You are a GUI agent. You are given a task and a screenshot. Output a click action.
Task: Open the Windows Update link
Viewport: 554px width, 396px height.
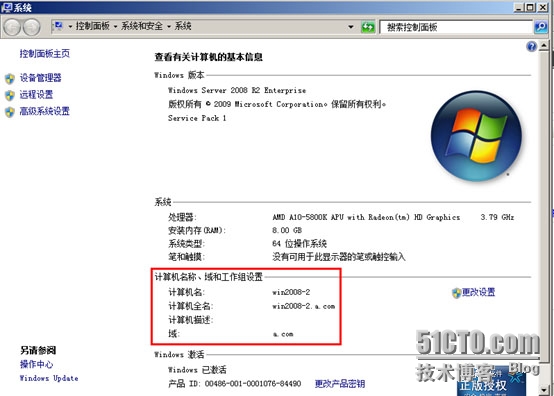coord(49,378)
